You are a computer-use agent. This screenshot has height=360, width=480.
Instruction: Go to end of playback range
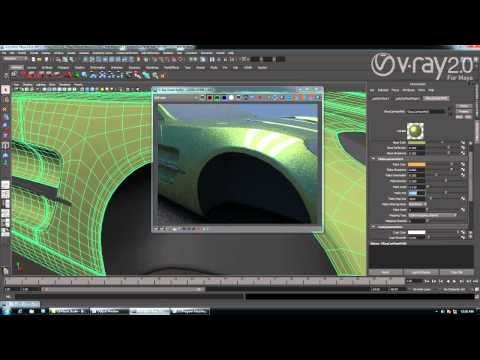coord(475,282)
